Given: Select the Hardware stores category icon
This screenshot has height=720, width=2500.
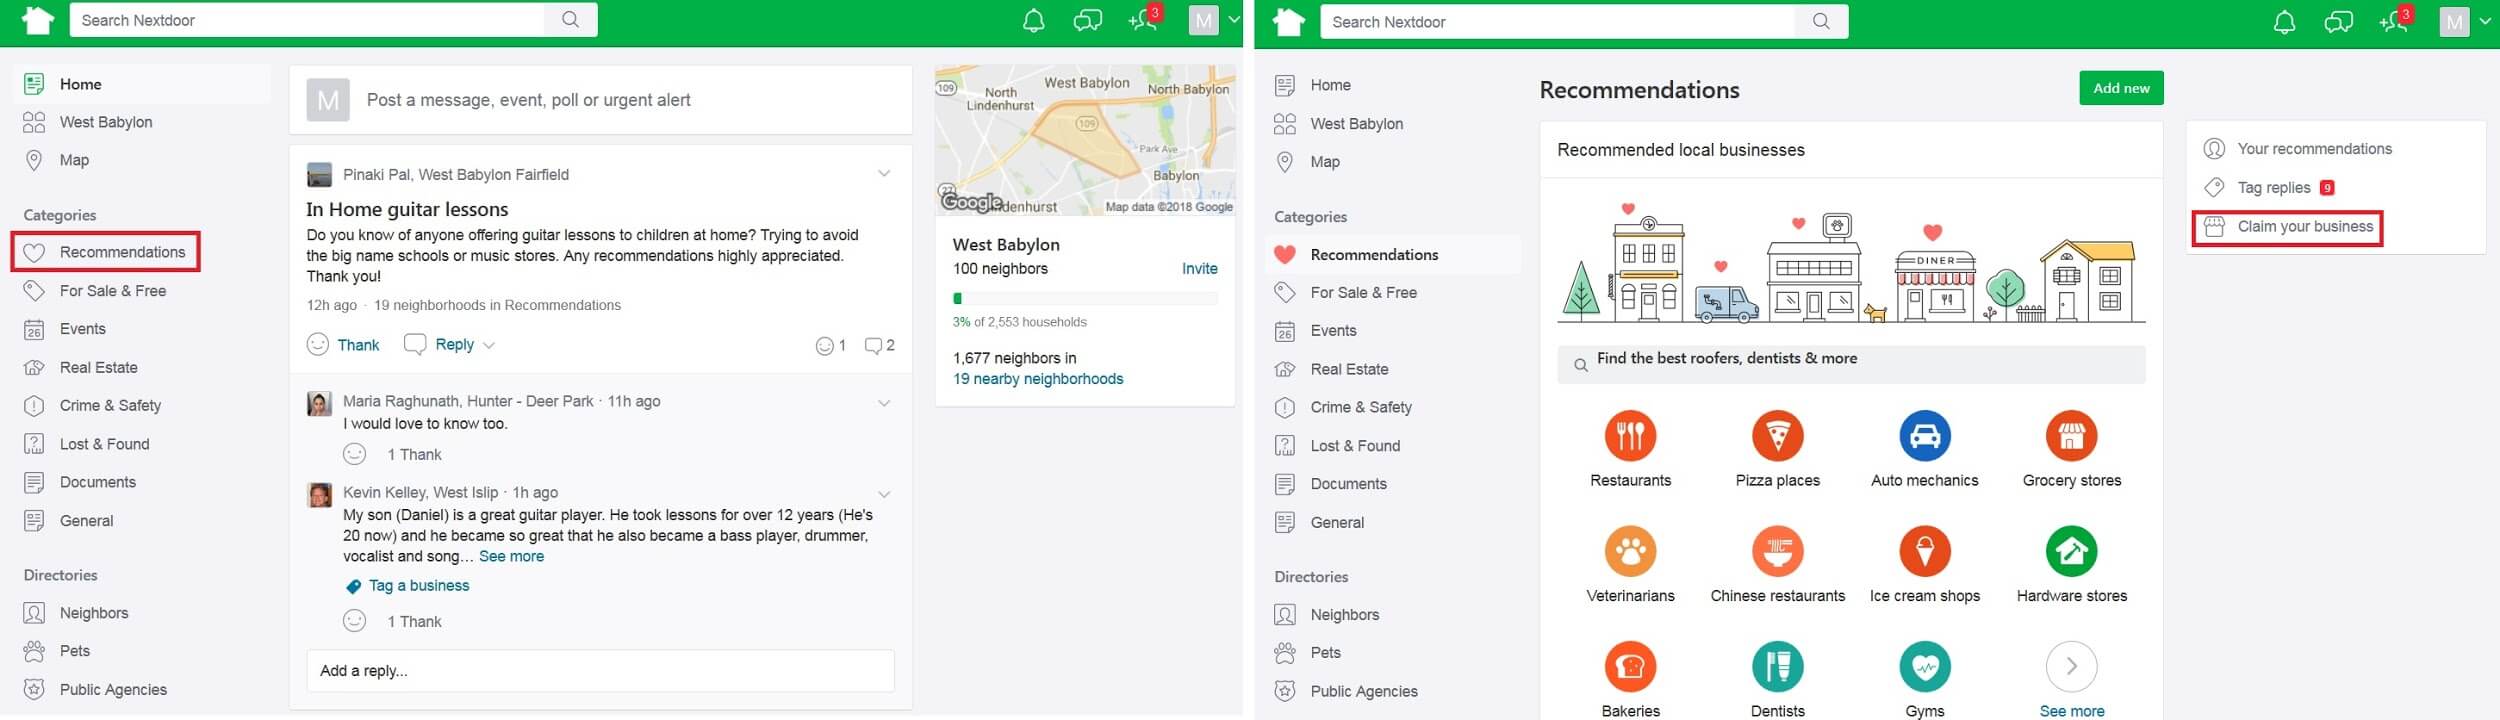Looking at the screenshot, I should click(2071, 551).
